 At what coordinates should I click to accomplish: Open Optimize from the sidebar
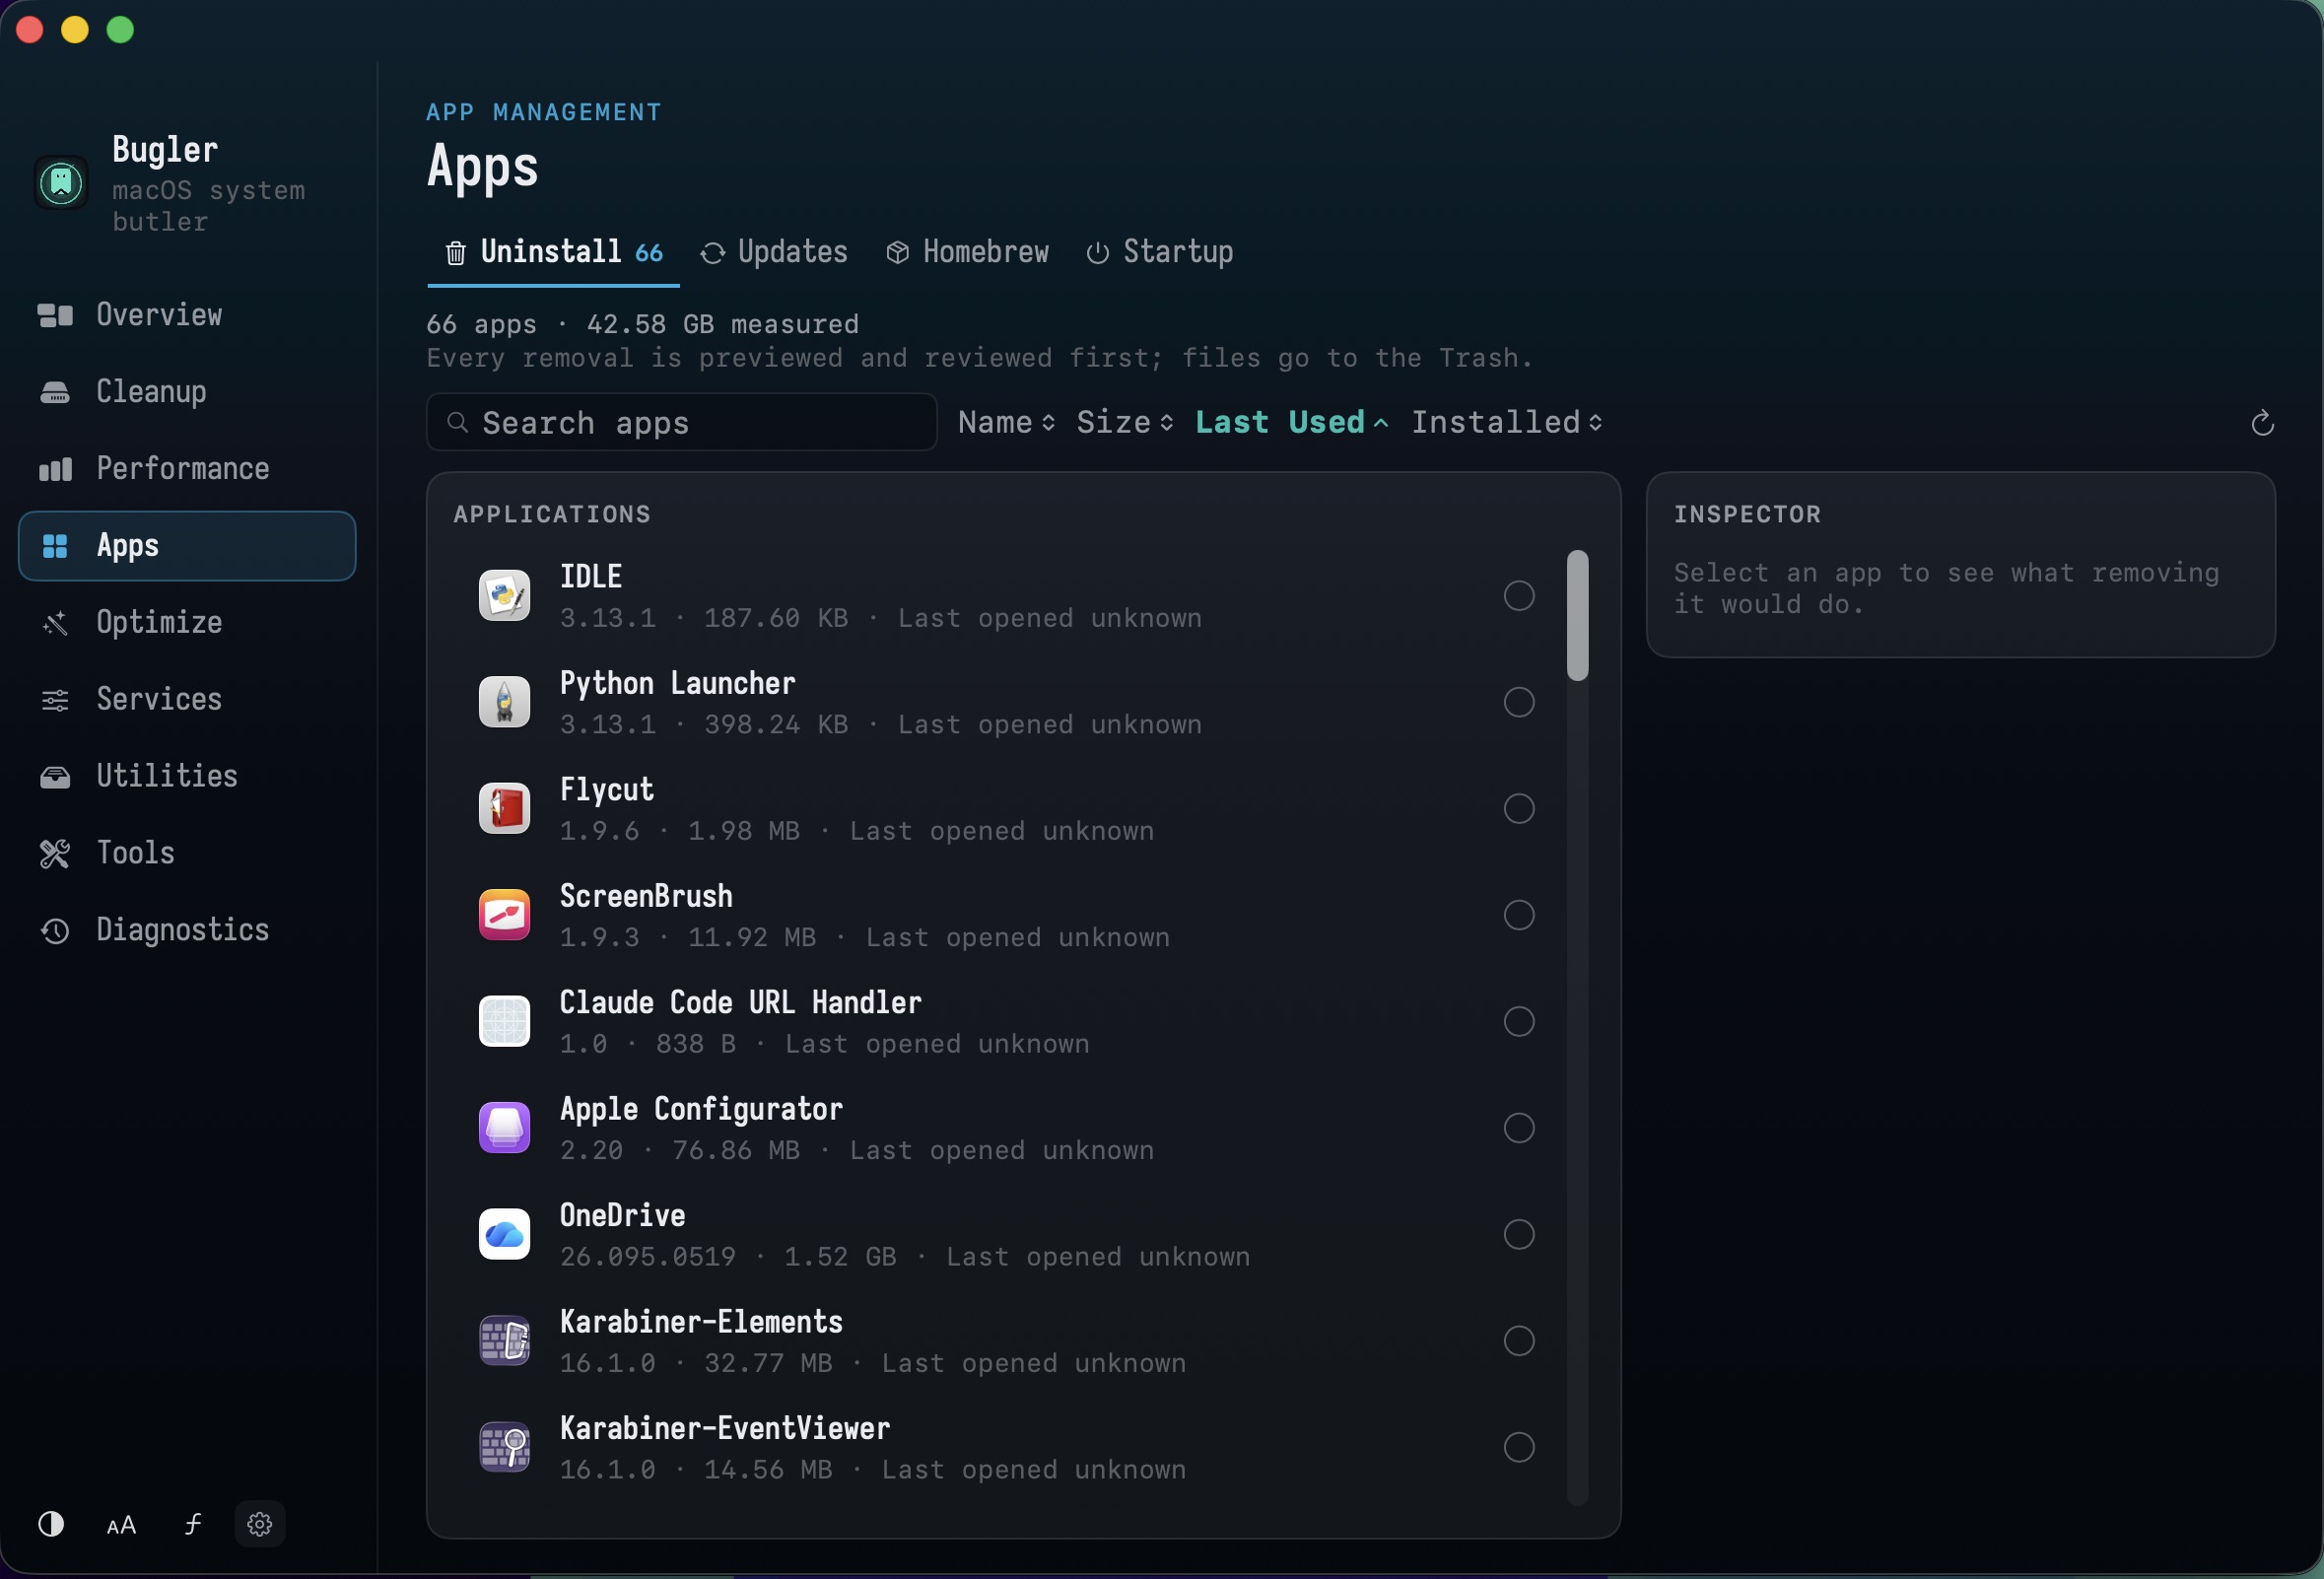pyautogui.click(x=187, y=623)
